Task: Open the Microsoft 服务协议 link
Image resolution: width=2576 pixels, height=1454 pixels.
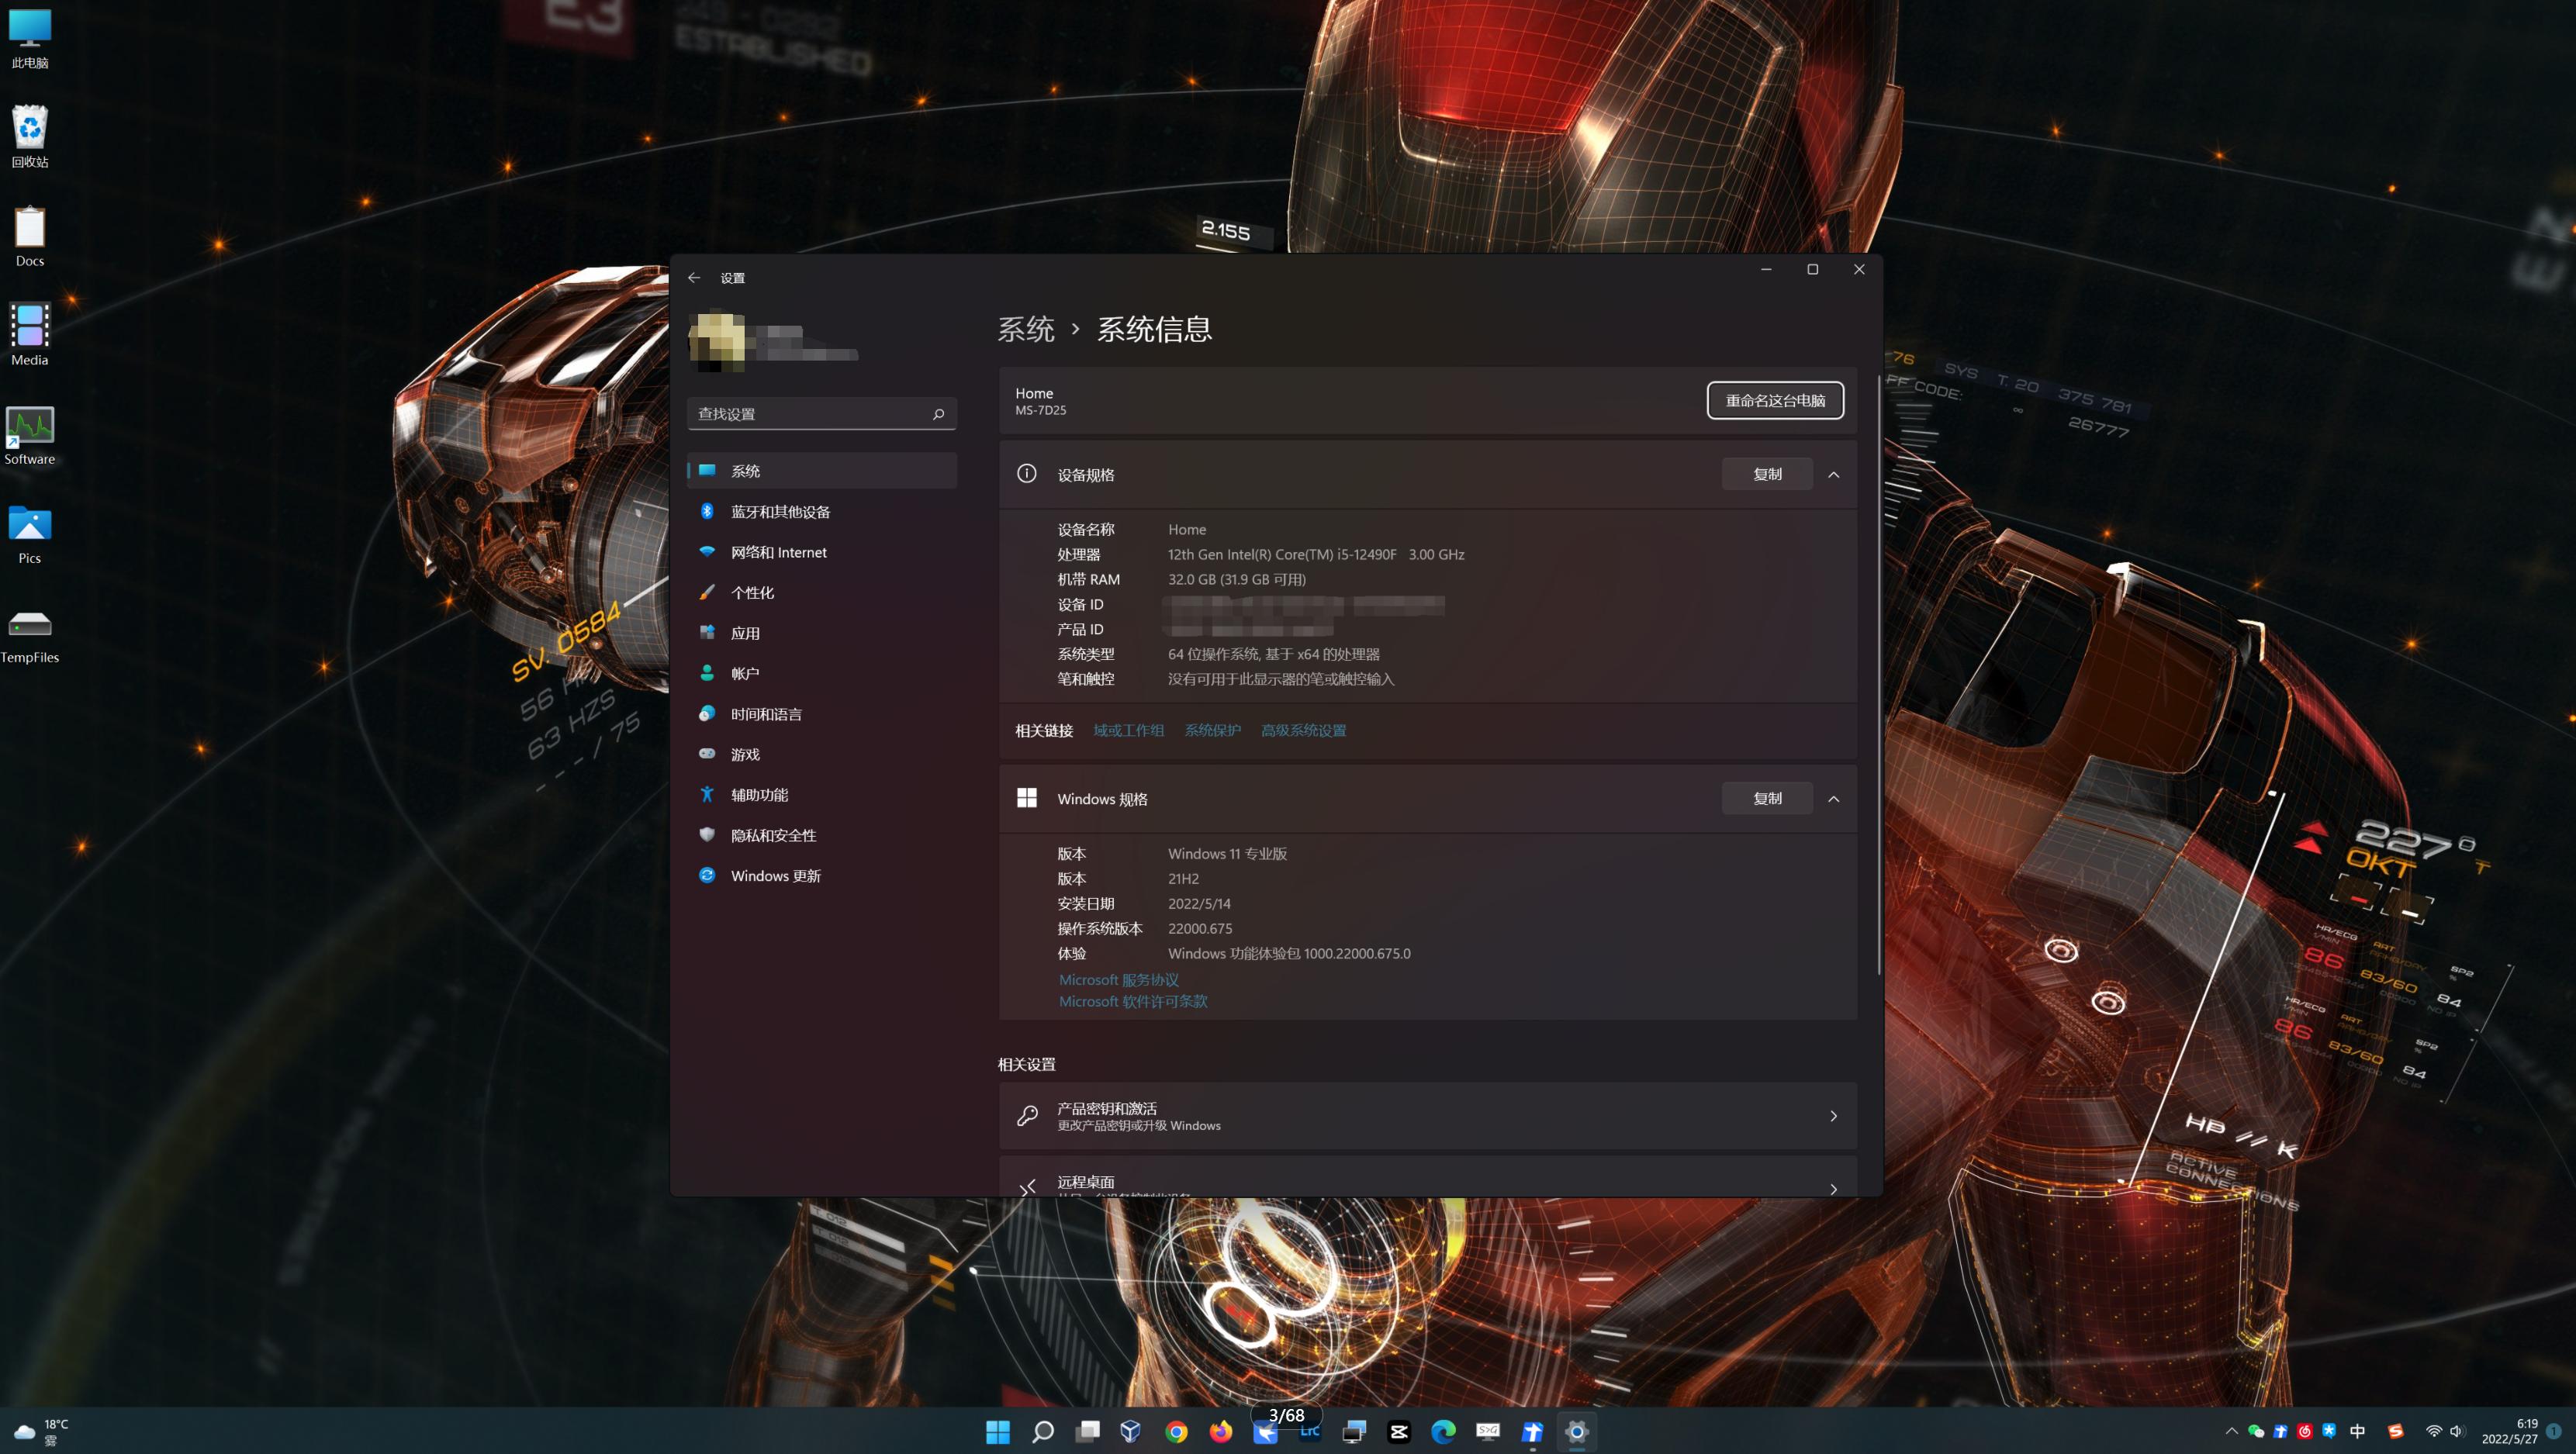Action: pyautogui.click(x=1118, y=979)
